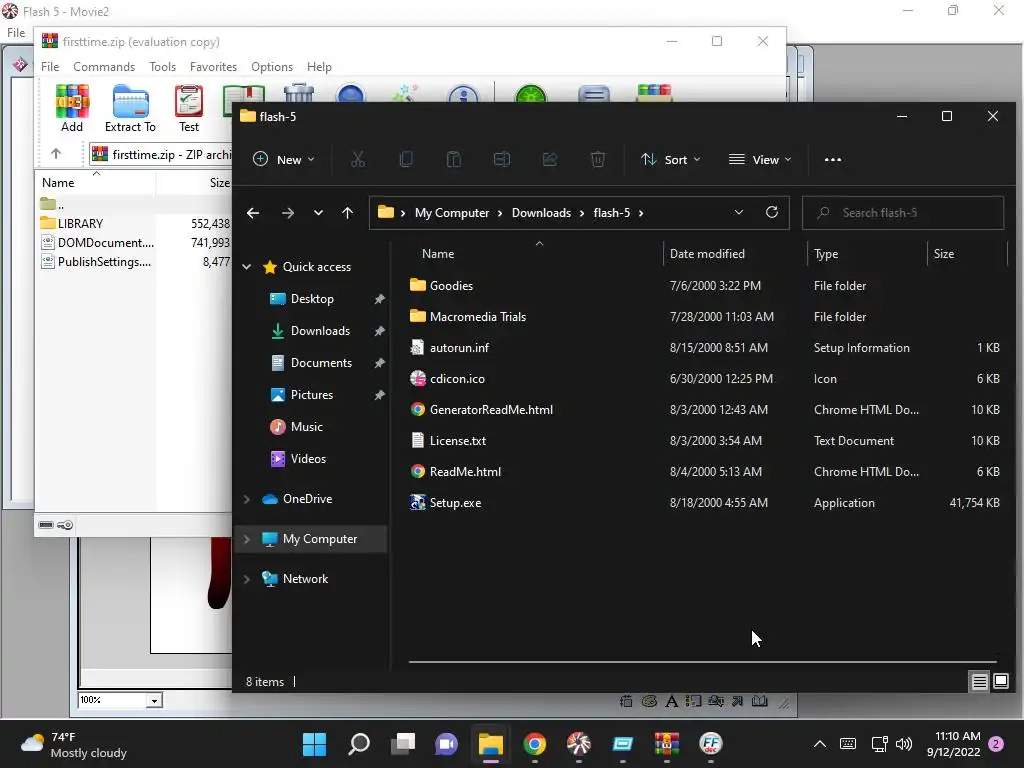Image resolution: width=1024 pixels, height=768 pixels.
Task: Sort by Name column in WinRAR
Action: click(95, 183)
